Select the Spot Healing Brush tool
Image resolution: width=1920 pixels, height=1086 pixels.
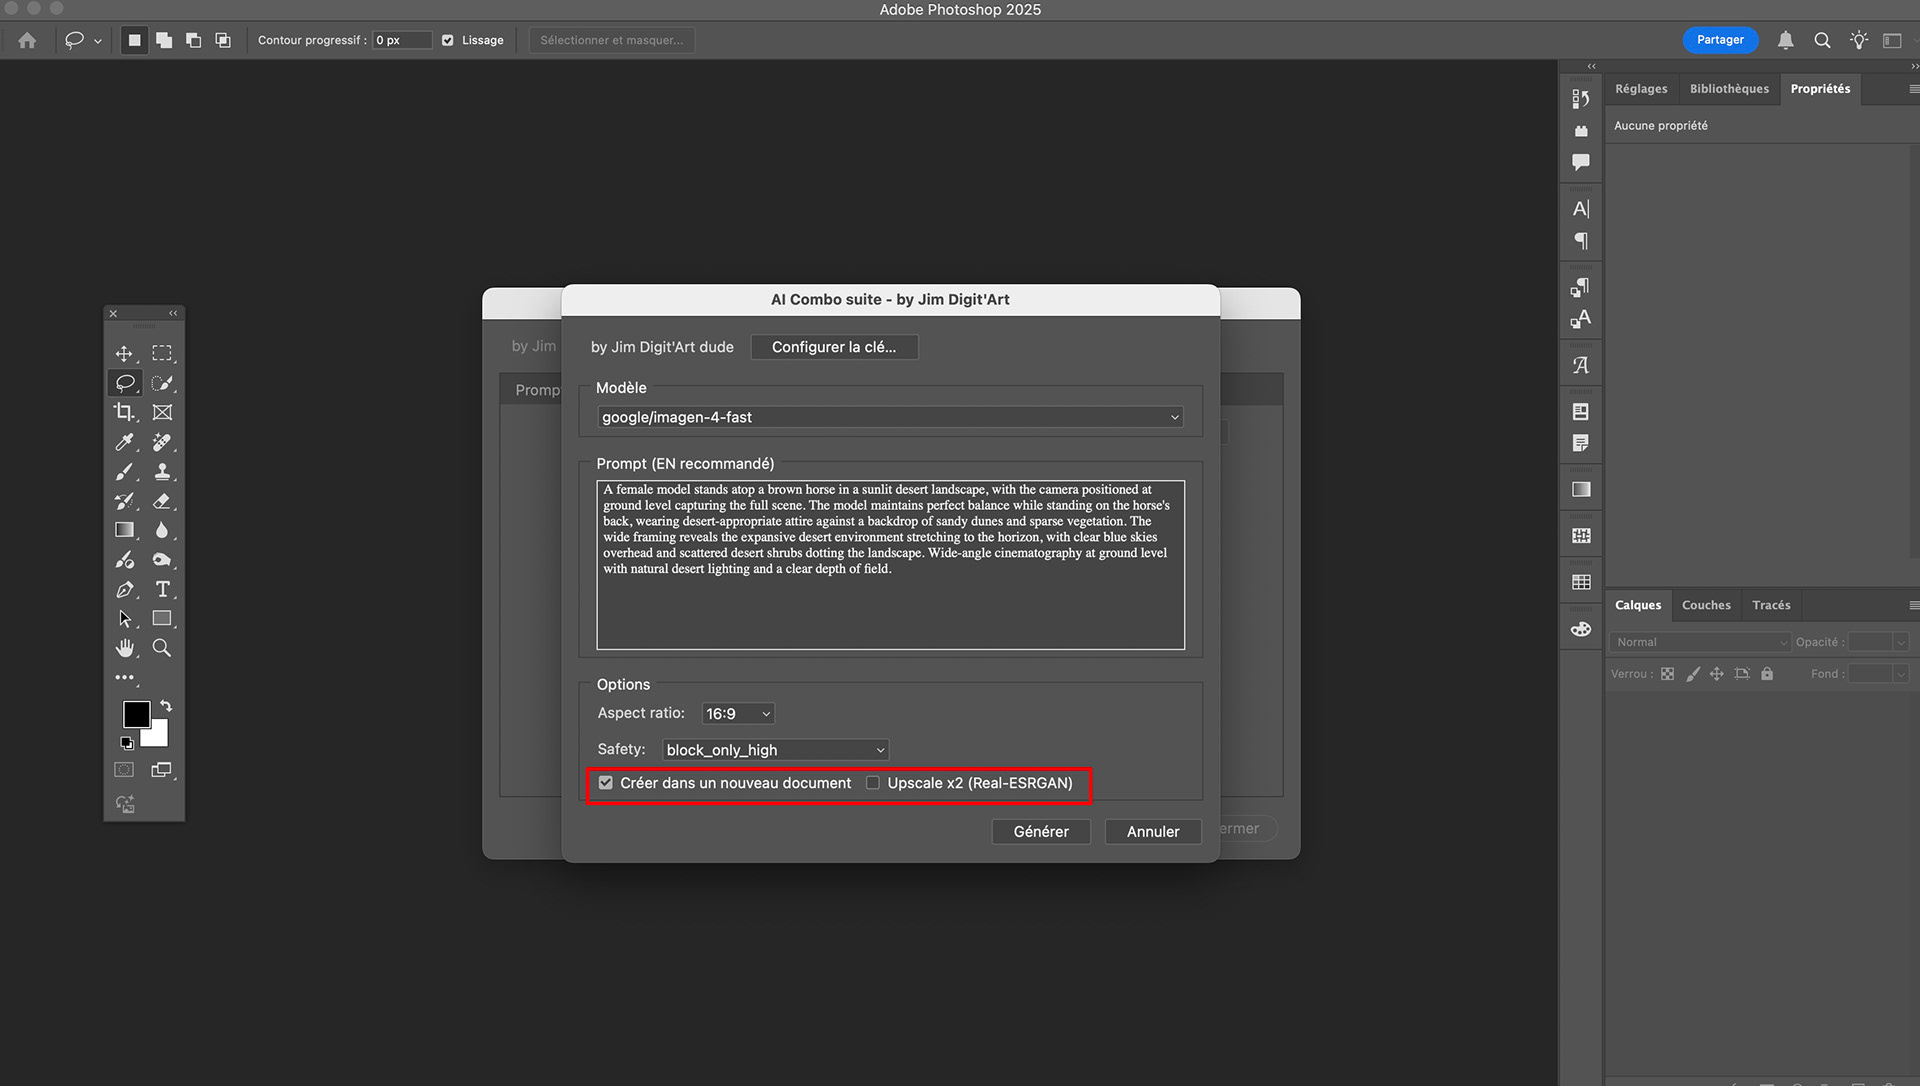point(162,442)
